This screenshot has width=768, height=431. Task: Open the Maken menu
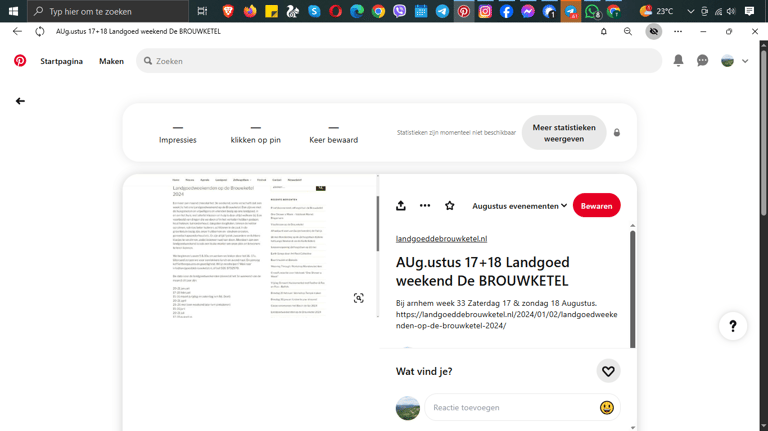[x=111, y=61]
